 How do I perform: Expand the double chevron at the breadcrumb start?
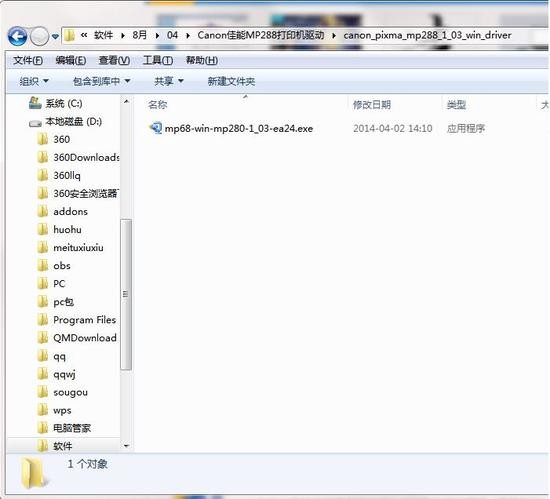click(x=84, y=35)
